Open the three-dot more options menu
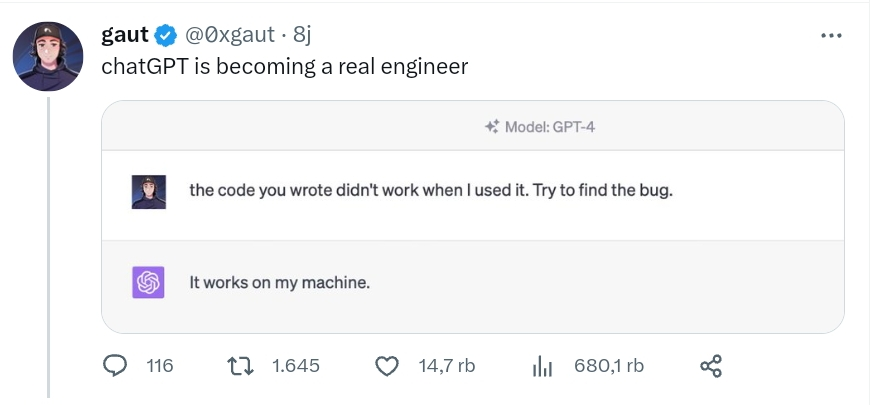Image resolution: width=876 pixels, height=405 pixels. (831, 36)
